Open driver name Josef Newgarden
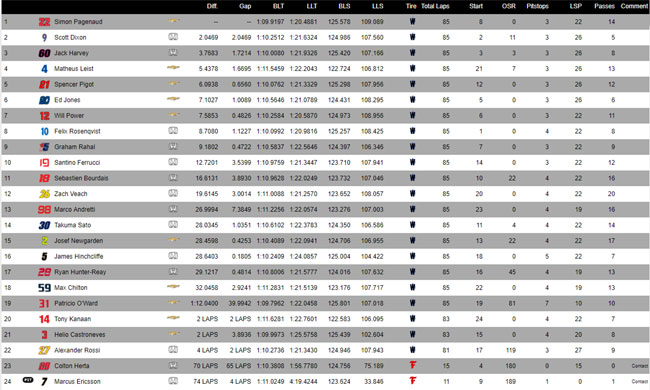650x390 pixels. tap(78, 241)
